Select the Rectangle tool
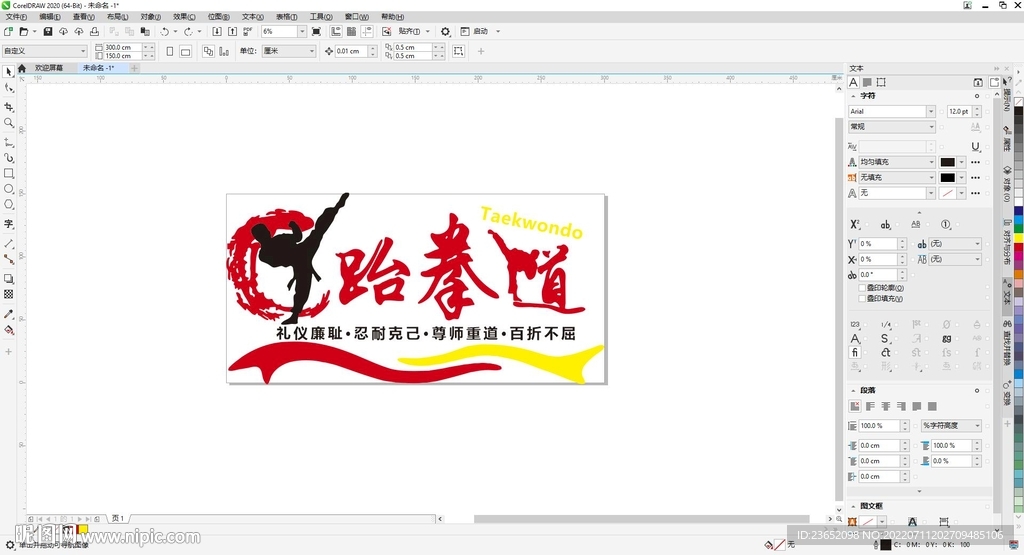The image size is (1024, 555). tap(8, 173)
